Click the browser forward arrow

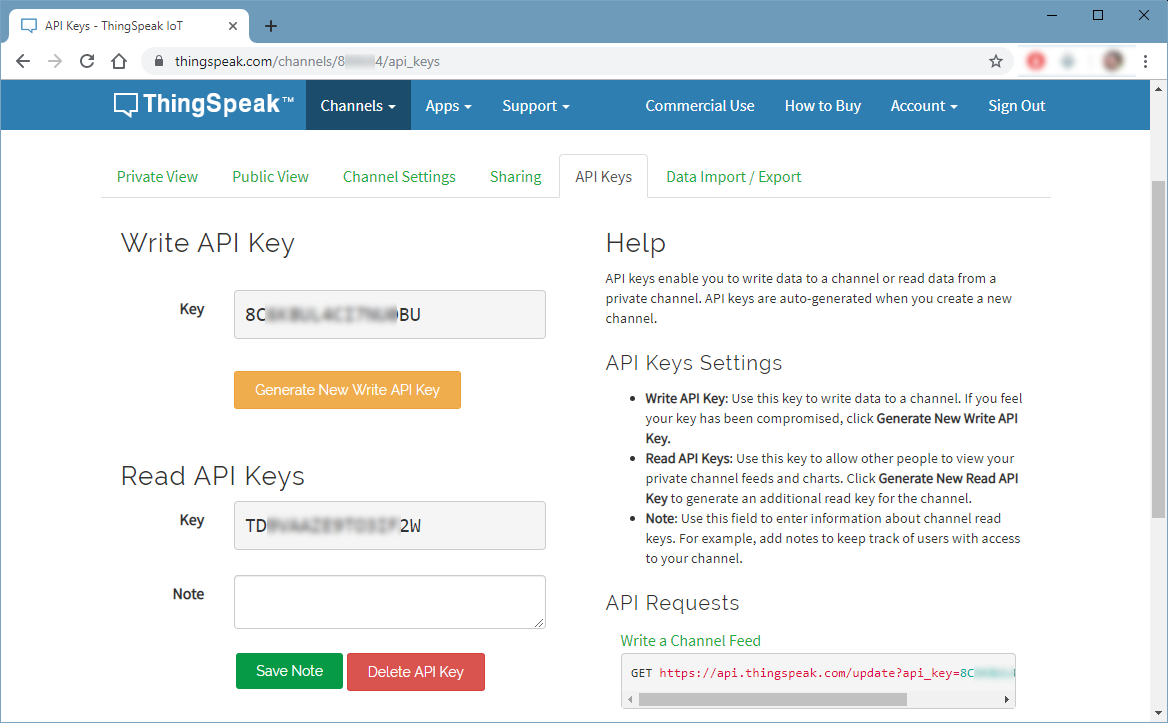[x=55, y=61]
